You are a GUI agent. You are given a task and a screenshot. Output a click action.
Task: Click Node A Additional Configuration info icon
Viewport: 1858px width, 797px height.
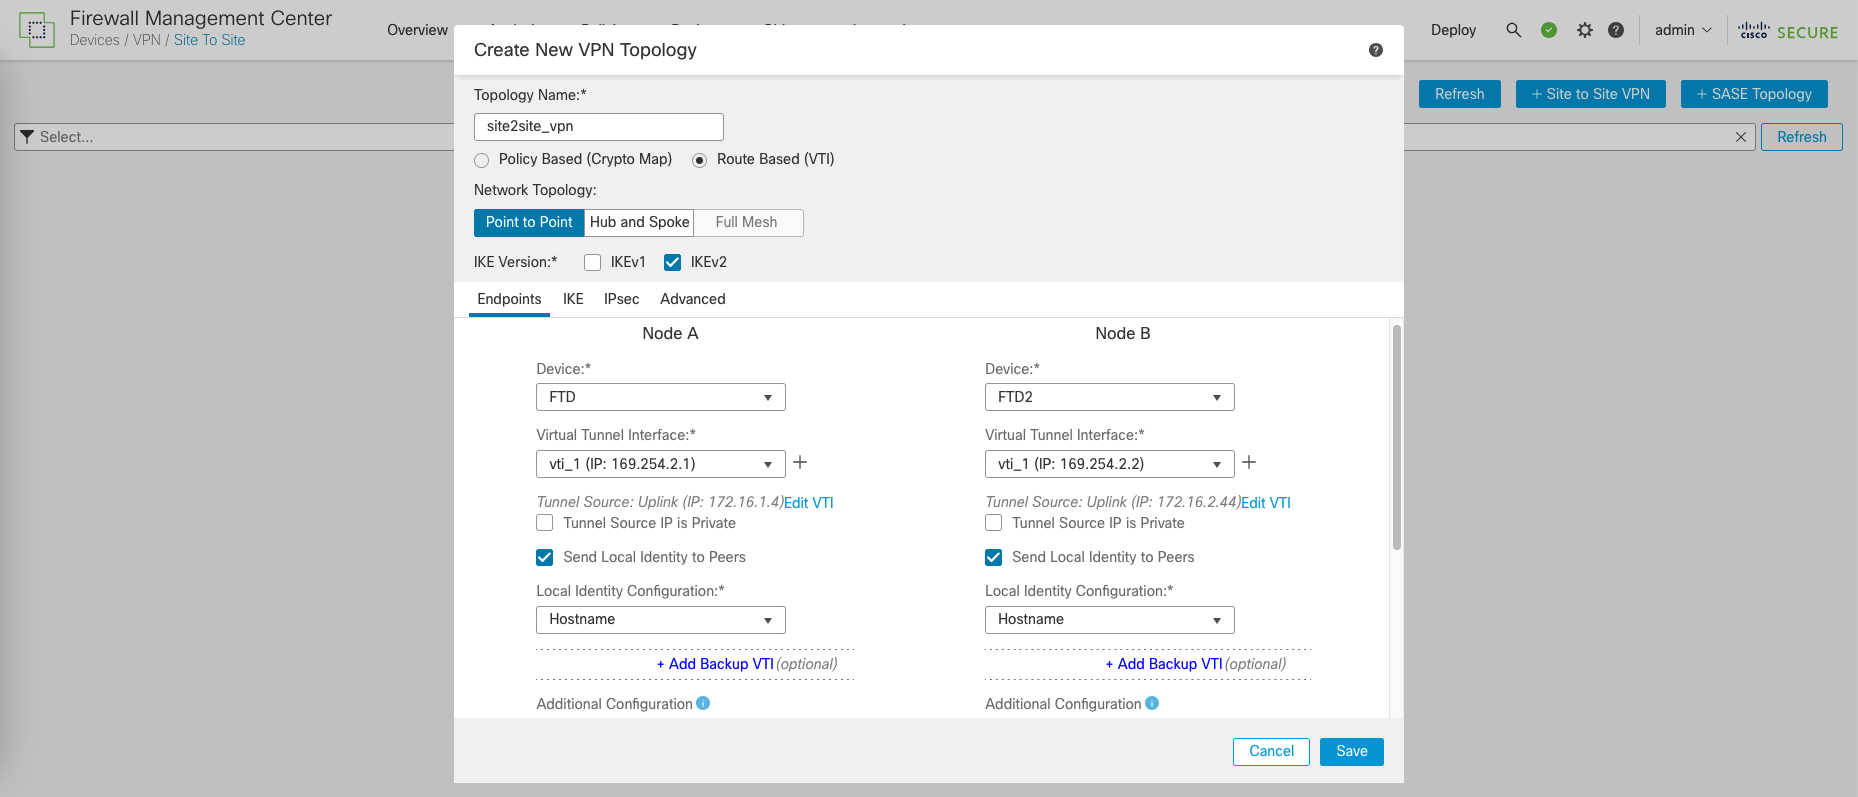pos(703,703)
